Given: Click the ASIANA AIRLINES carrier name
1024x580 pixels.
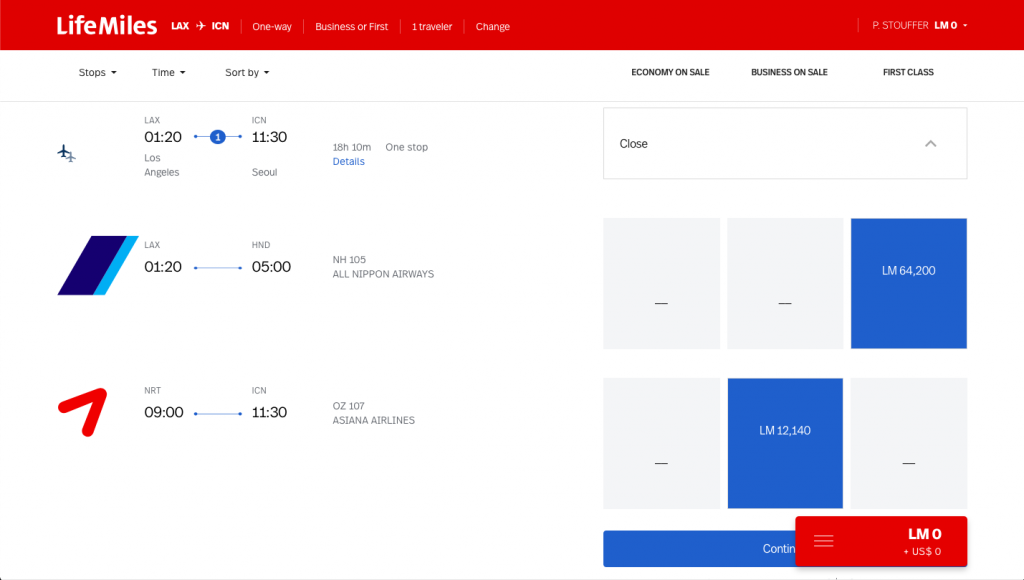Looking at the screenshot, I should point(374,421).
